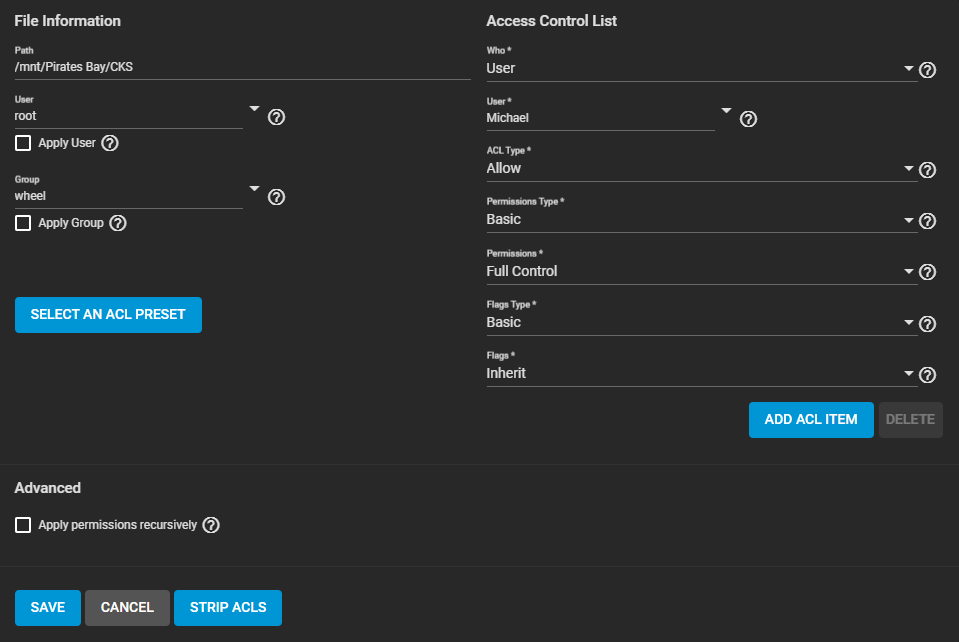This screenshot has width=959, height=642.
Task: Click help icon next to Group wheel
Action: (277, 197)
